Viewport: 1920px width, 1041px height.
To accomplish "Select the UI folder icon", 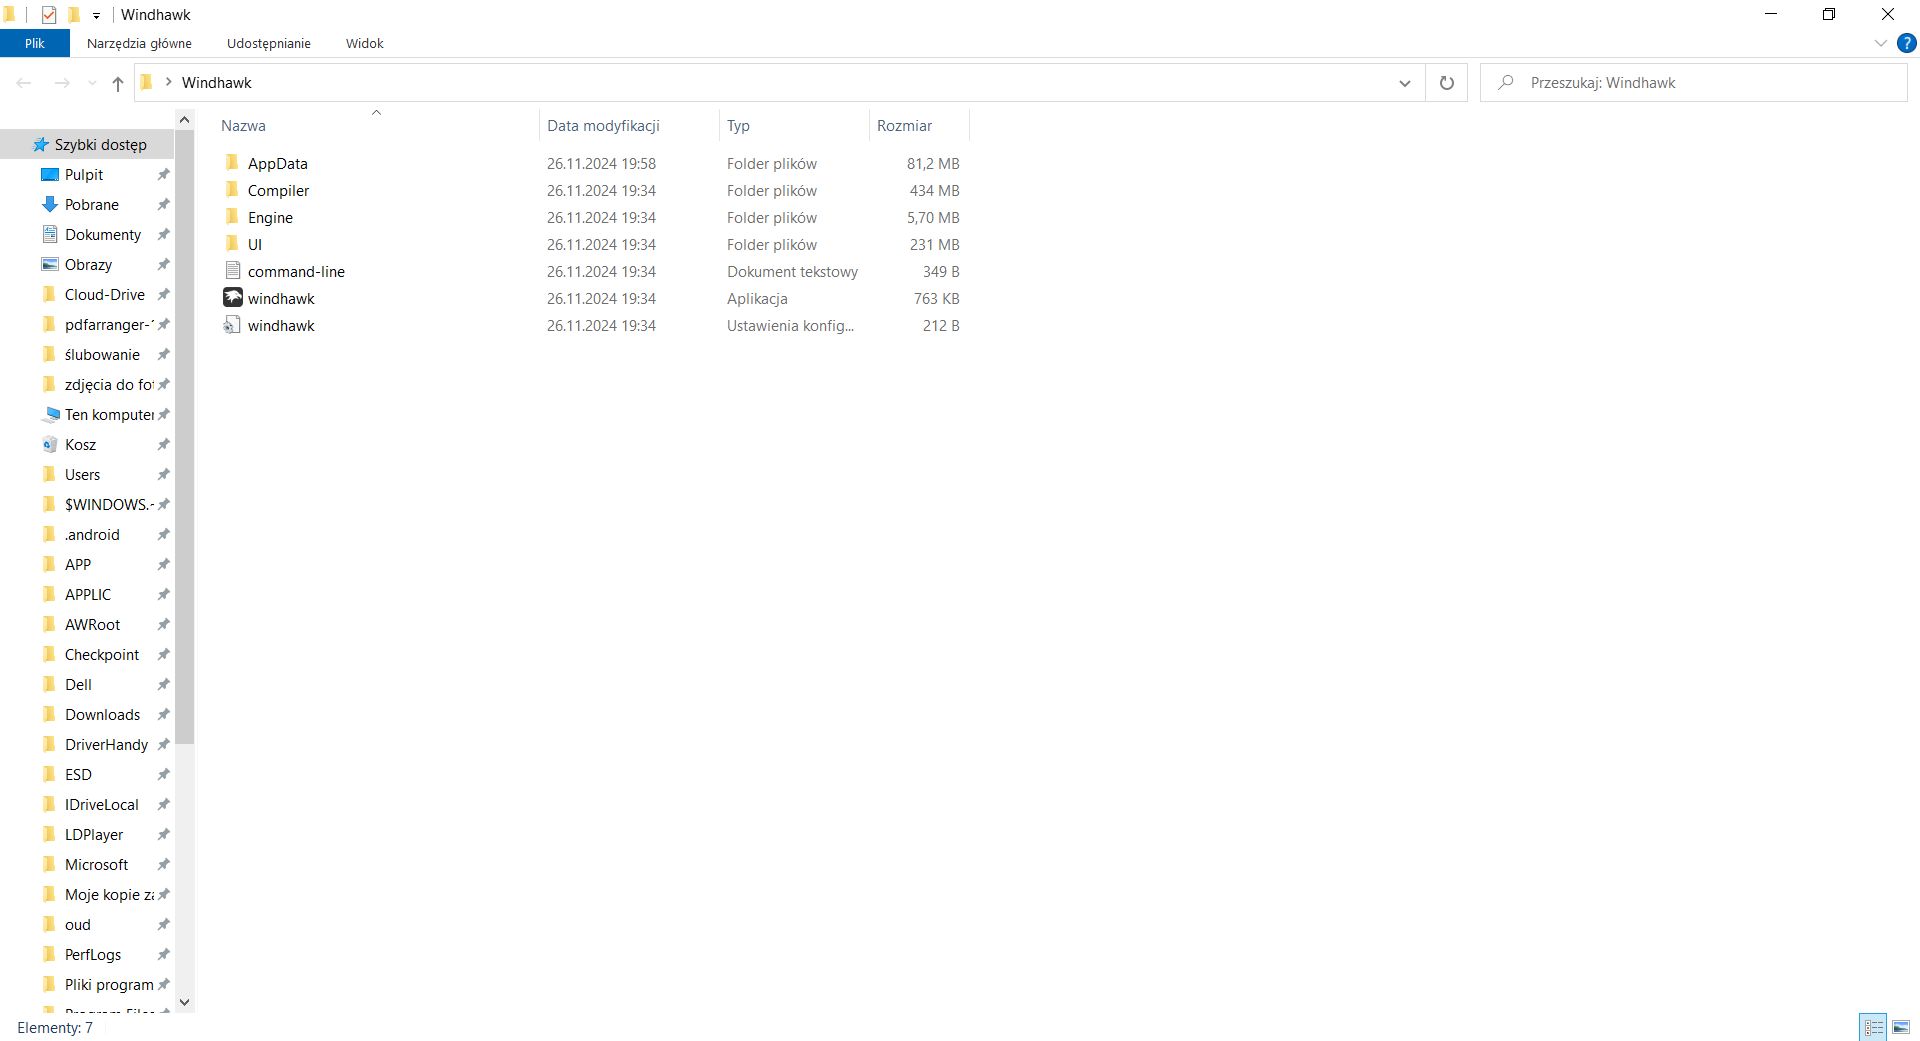I will [x=232, y=244].
